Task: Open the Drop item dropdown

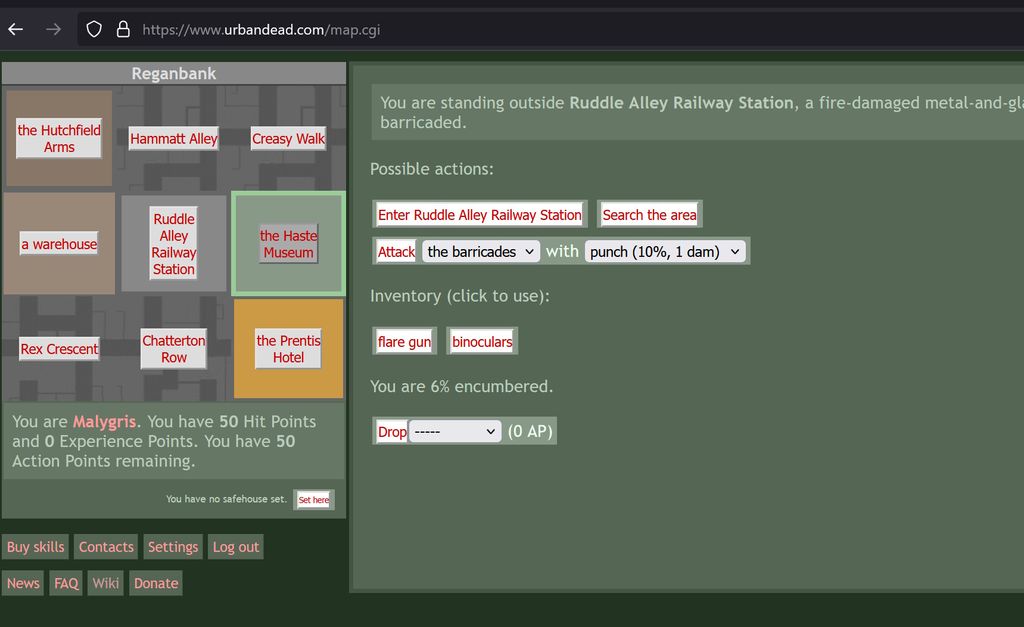Action: pyautogui.click(x=455, y=431)
